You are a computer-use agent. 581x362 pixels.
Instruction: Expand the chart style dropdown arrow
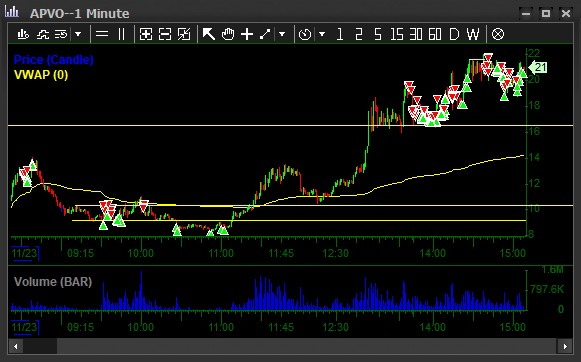pyautogui.click(x=78, y=34)
